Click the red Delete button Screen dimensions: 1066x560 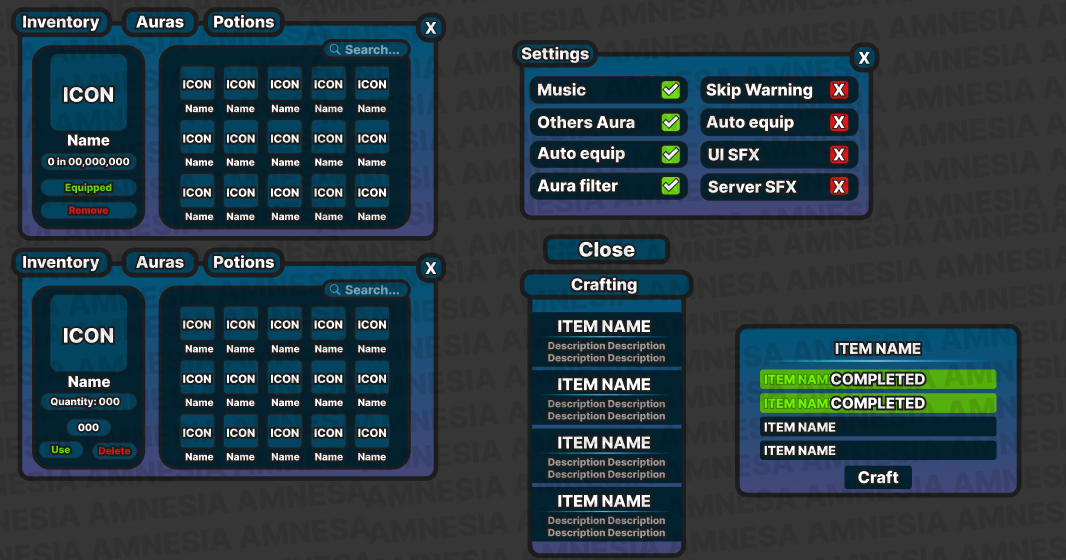[x=114, y=451]
